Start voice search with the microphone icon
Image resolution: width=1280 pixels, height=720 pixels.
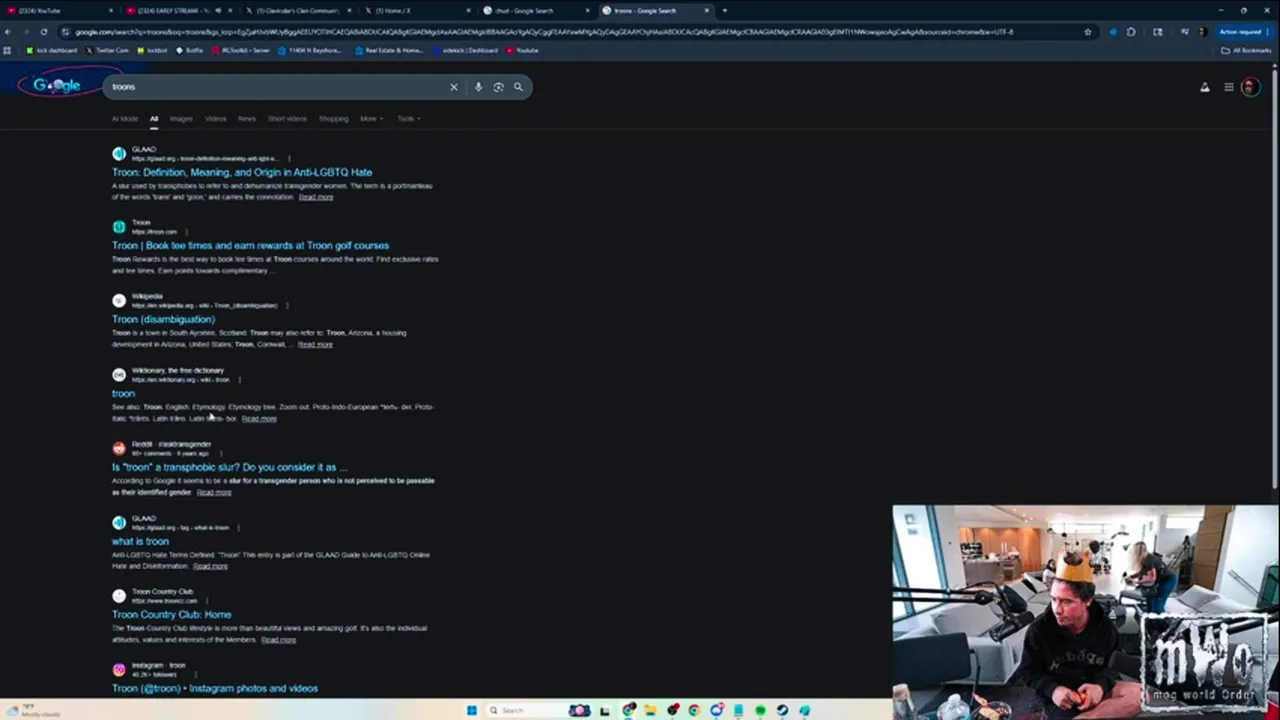(x=478, y=87)
